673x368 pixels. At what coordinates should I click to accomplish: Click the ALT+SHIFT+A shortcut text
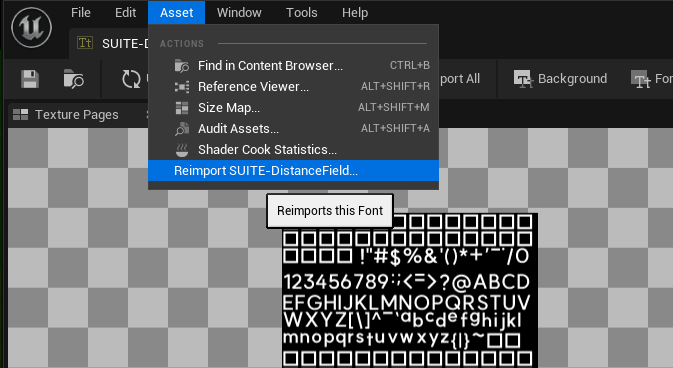tap(395, 128)
